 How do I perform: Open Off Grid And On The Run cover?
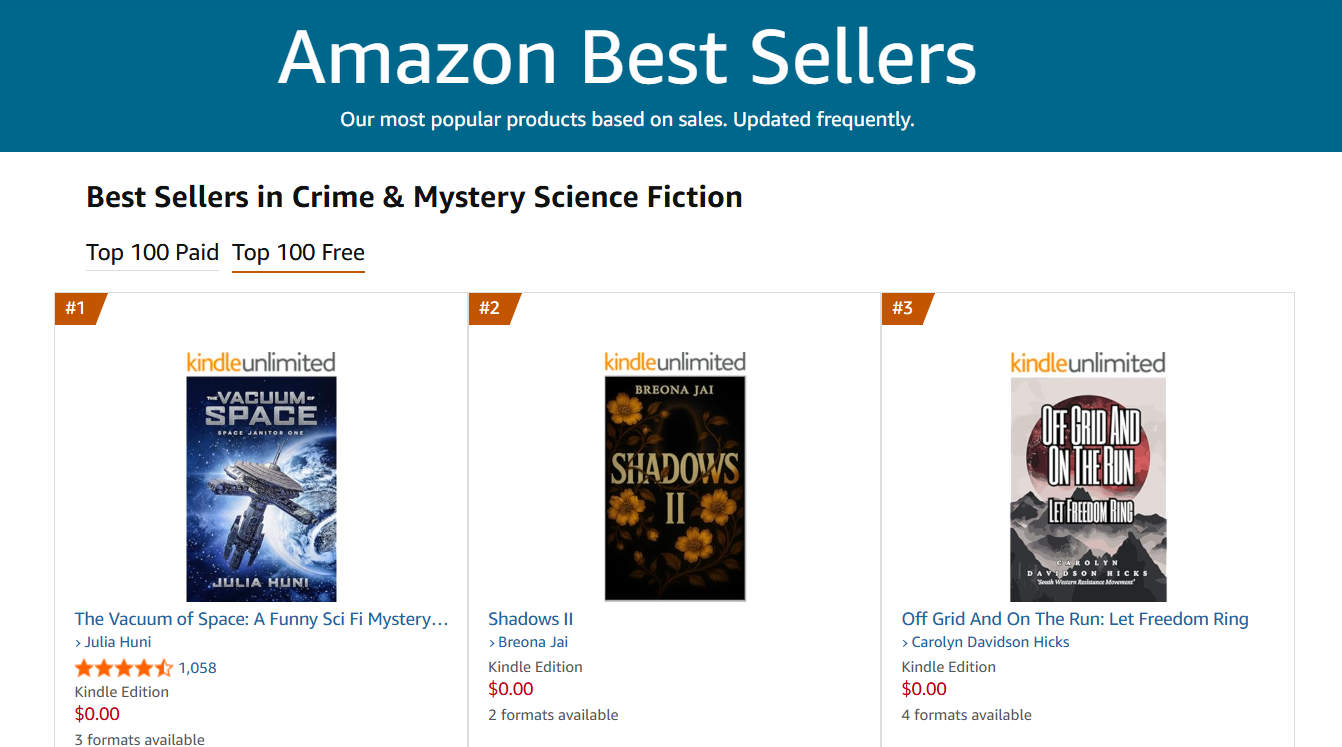(x=1088, y=489)
